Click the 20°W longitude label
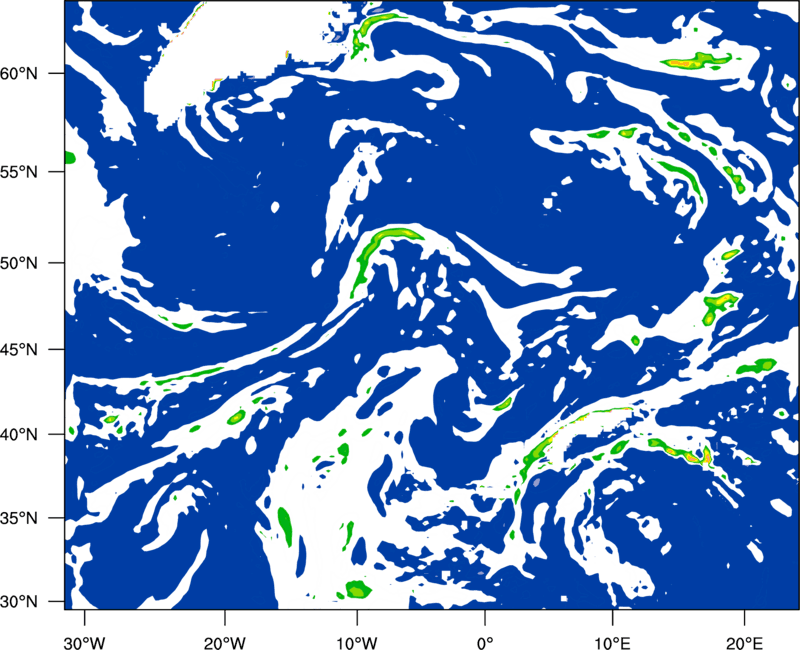Image resolution: width=800 pixels, height=650 pixels. coord(225,643)
